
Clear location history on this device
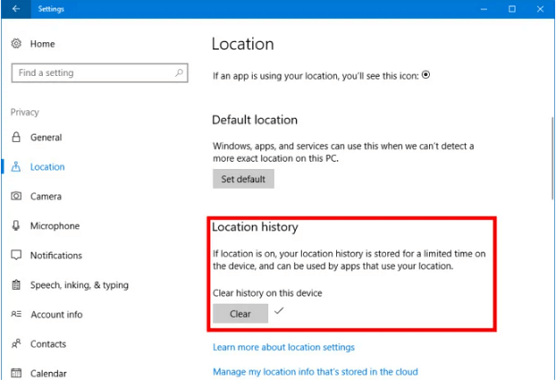240,314
